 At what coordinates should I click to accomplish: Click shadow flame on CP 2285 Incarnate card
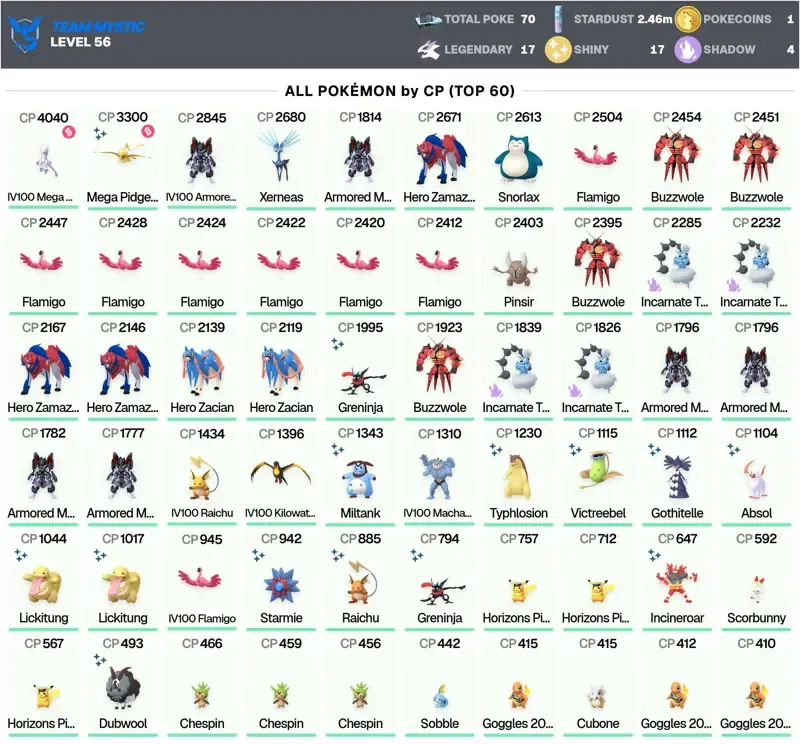tap(655, 284)
